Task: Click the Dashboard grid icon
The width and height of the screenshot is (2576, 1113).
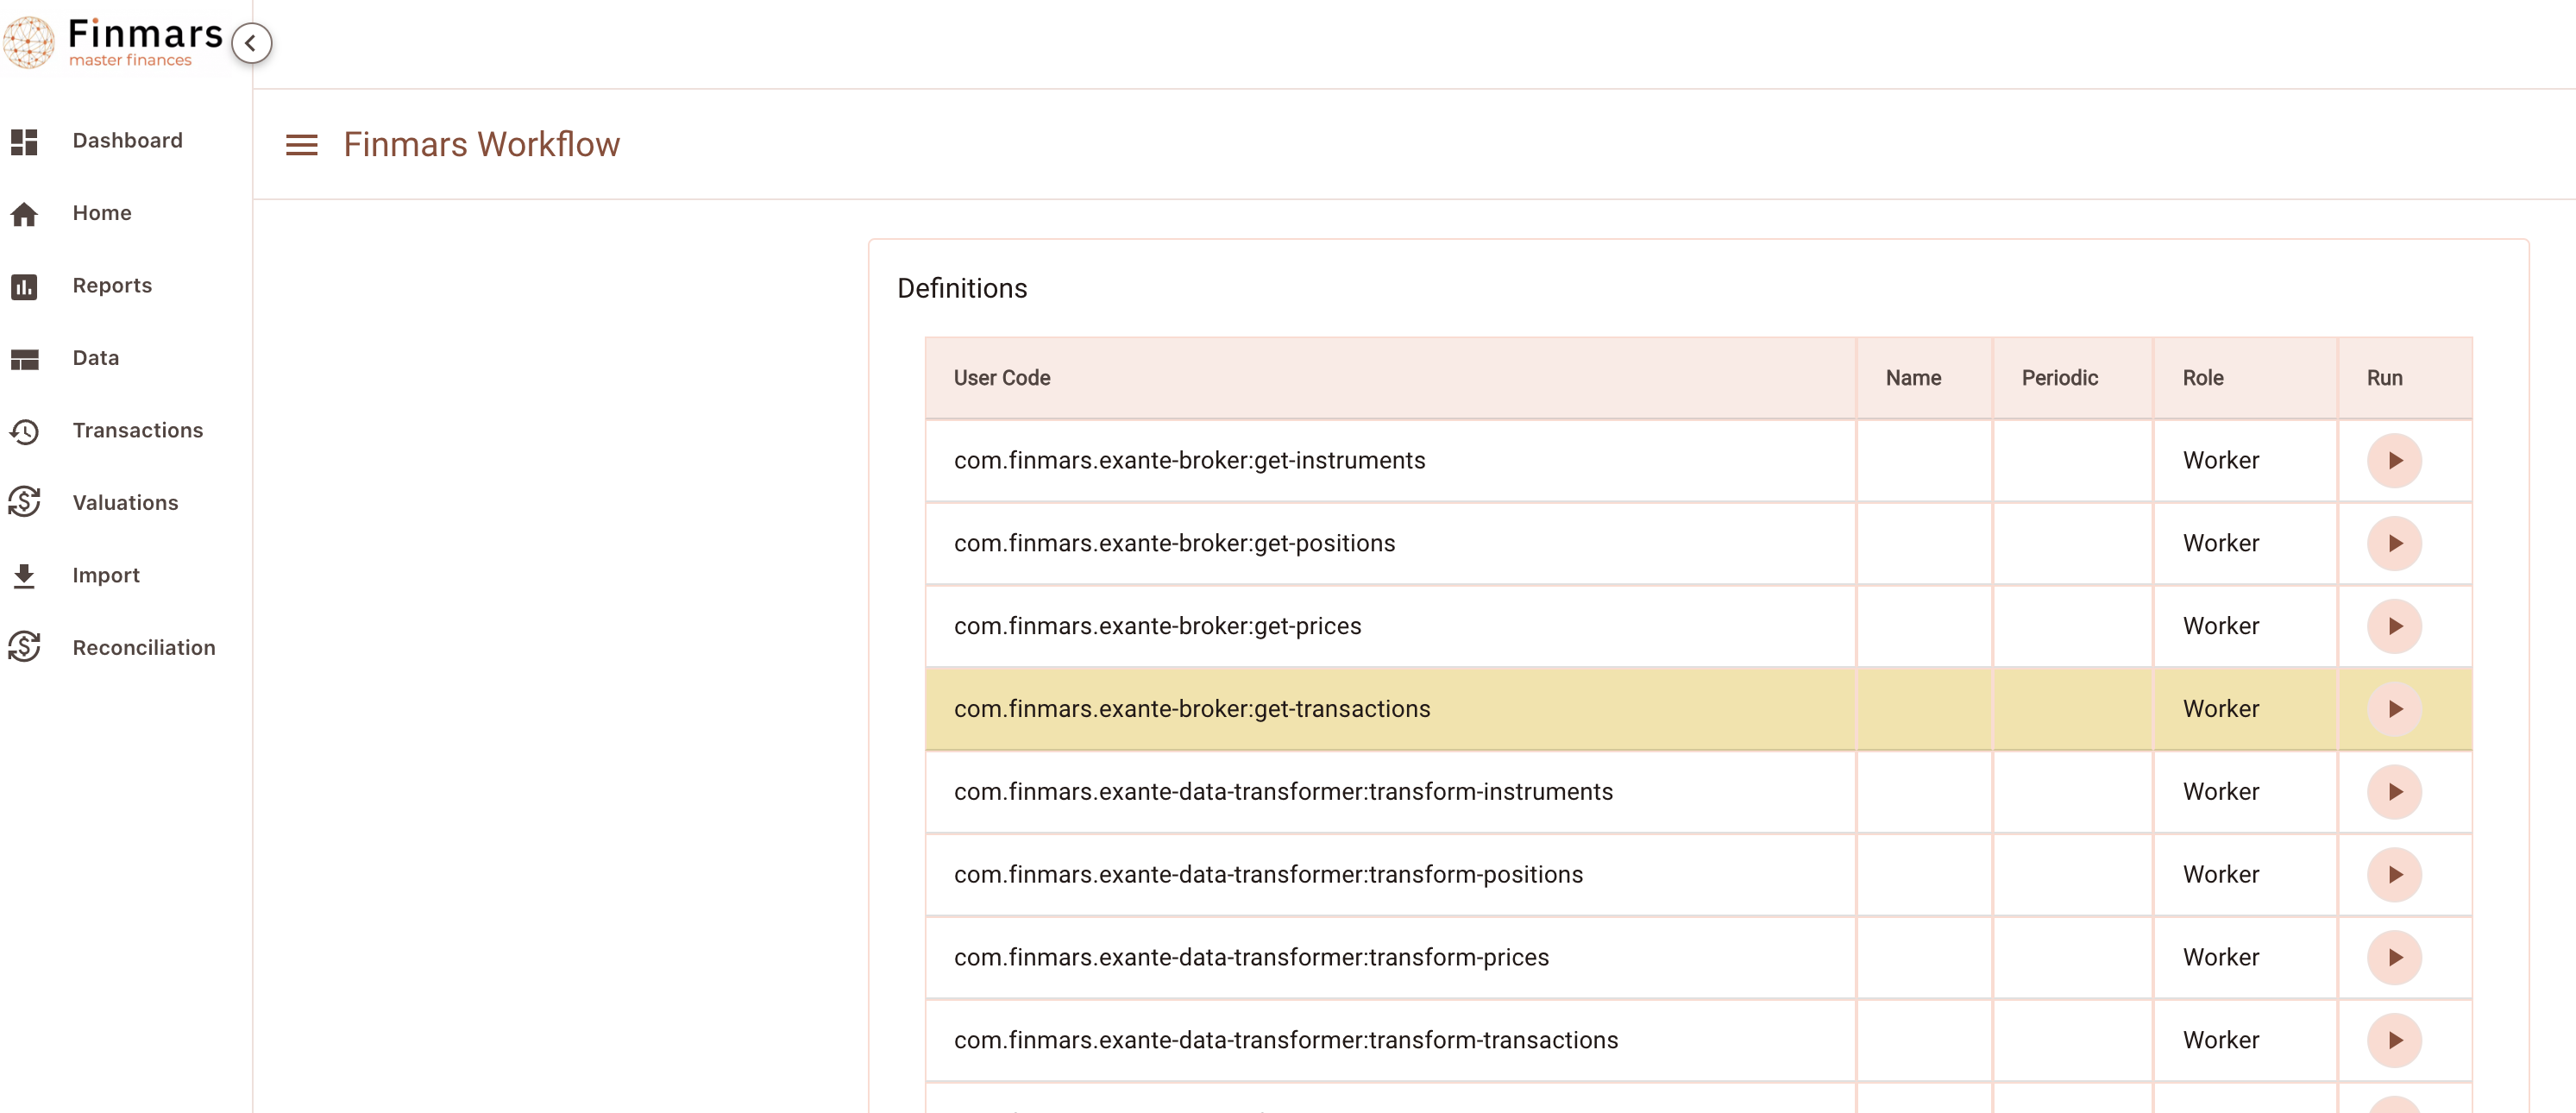Action: click(x=24, y=141)
